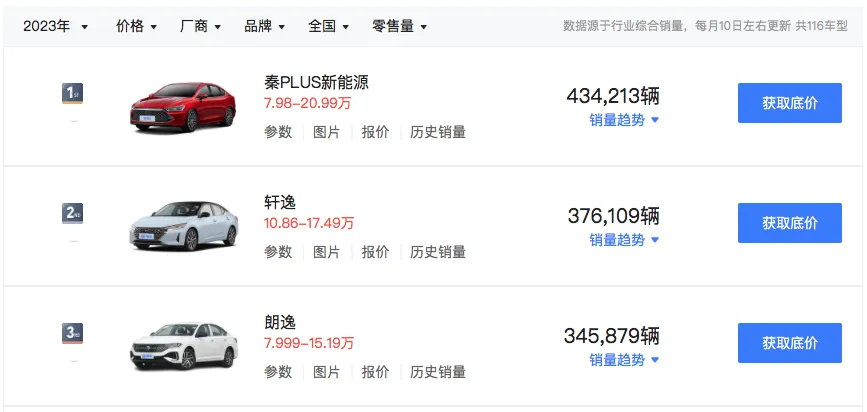
Task: Open the 厂商 filter dropdown
Action: pos(200,26)
